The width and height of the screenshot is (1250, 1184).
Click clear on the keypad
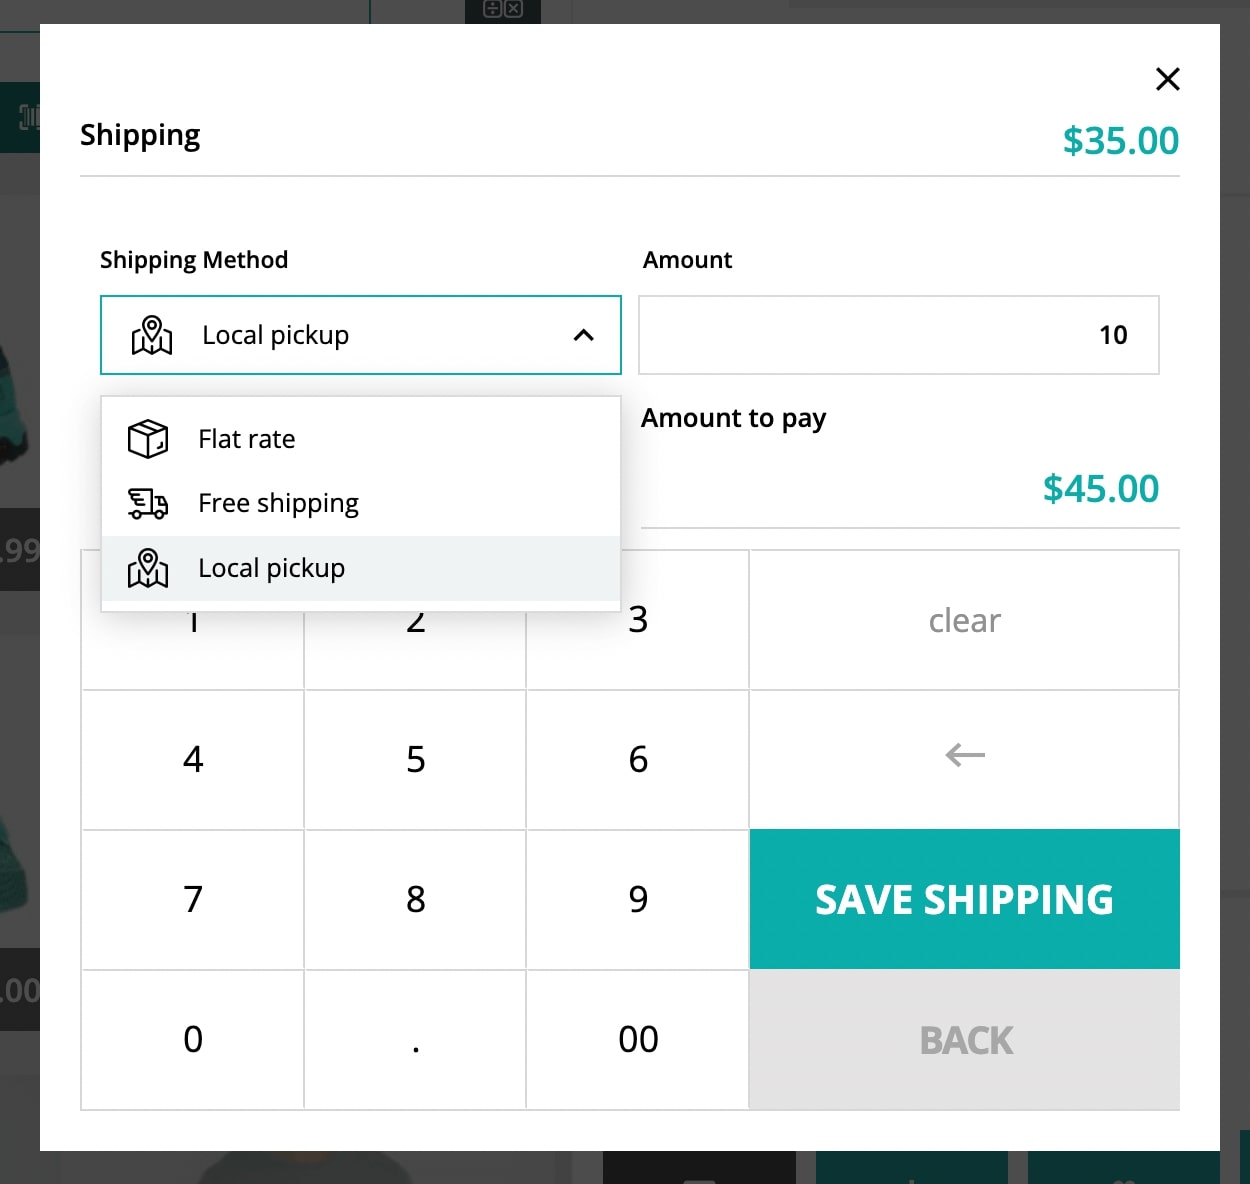pos(964,620)
